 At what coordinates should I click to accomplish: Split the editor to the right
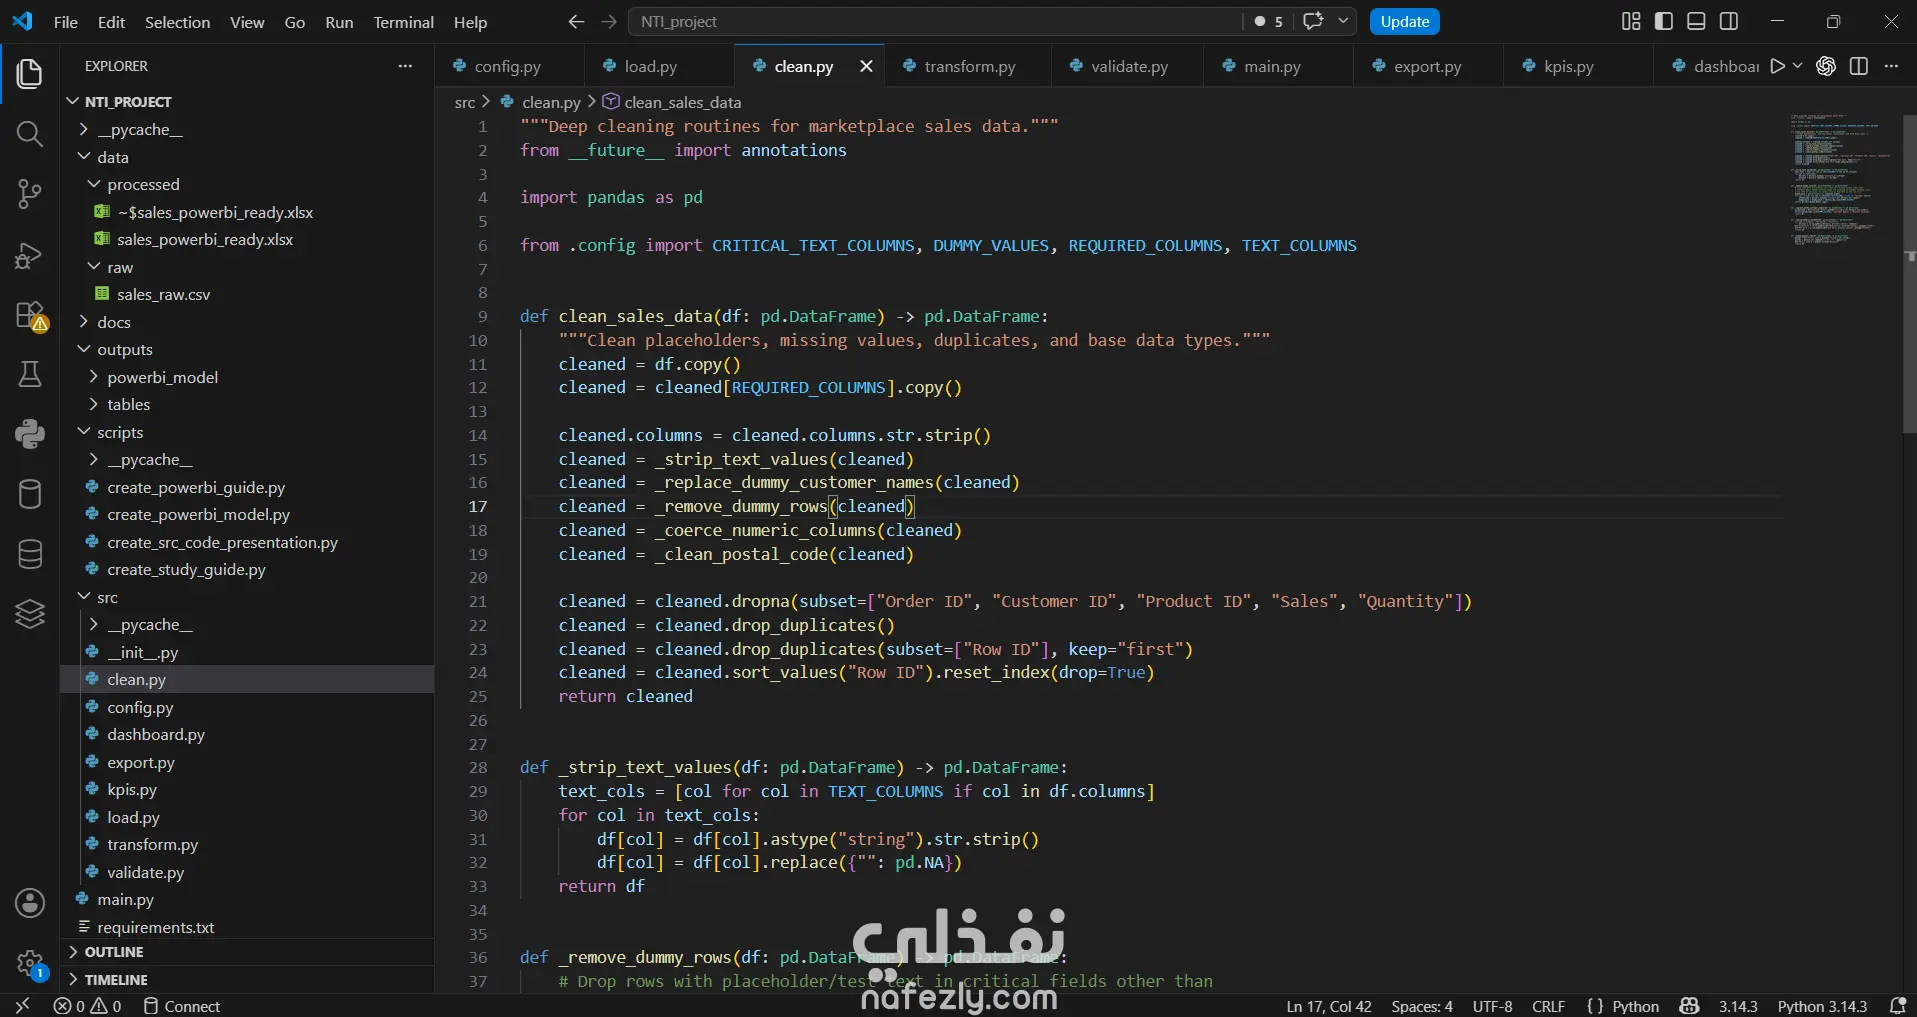1859,66
